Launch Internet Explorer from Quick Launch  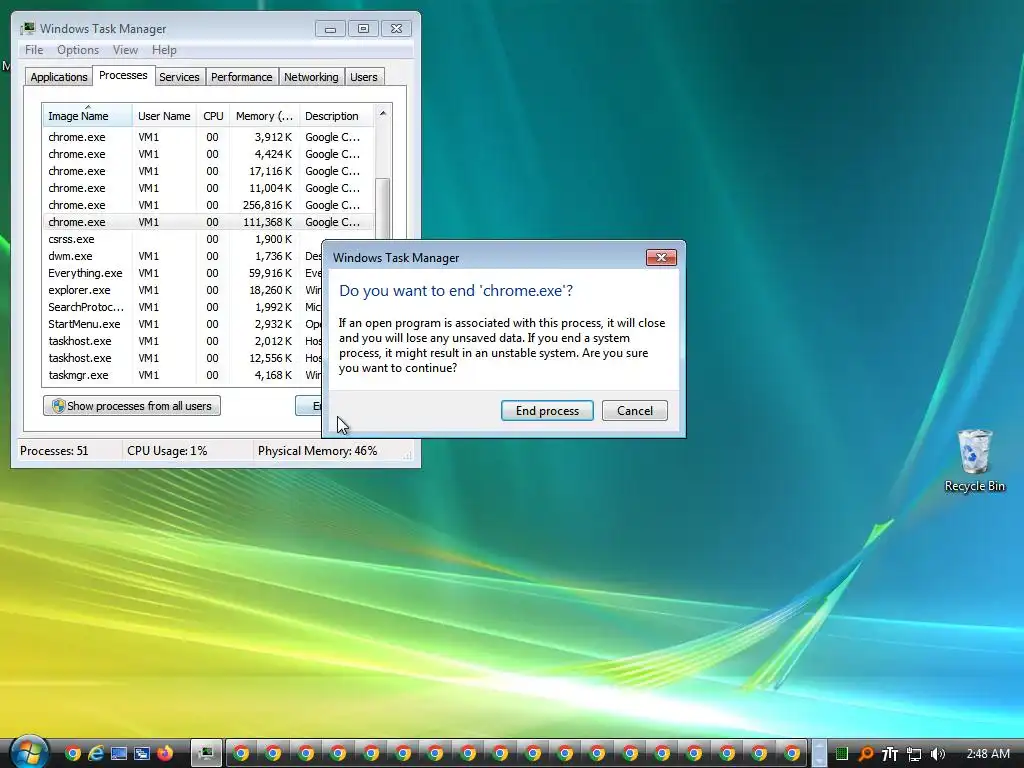(96, 754)
